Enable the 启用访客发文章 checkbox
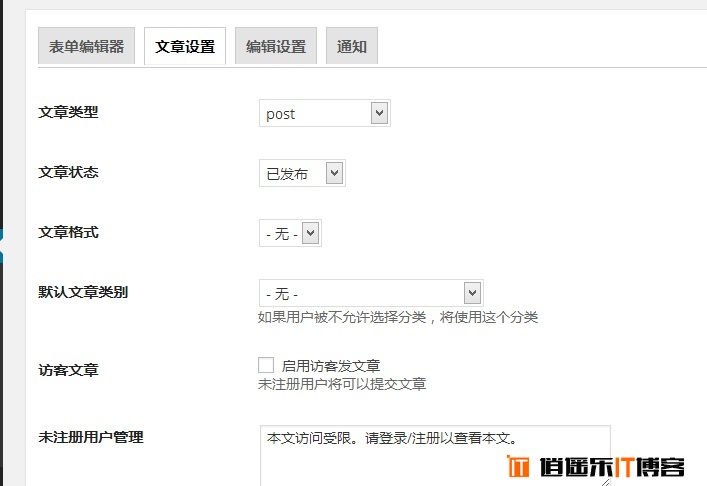 [266, 365]
